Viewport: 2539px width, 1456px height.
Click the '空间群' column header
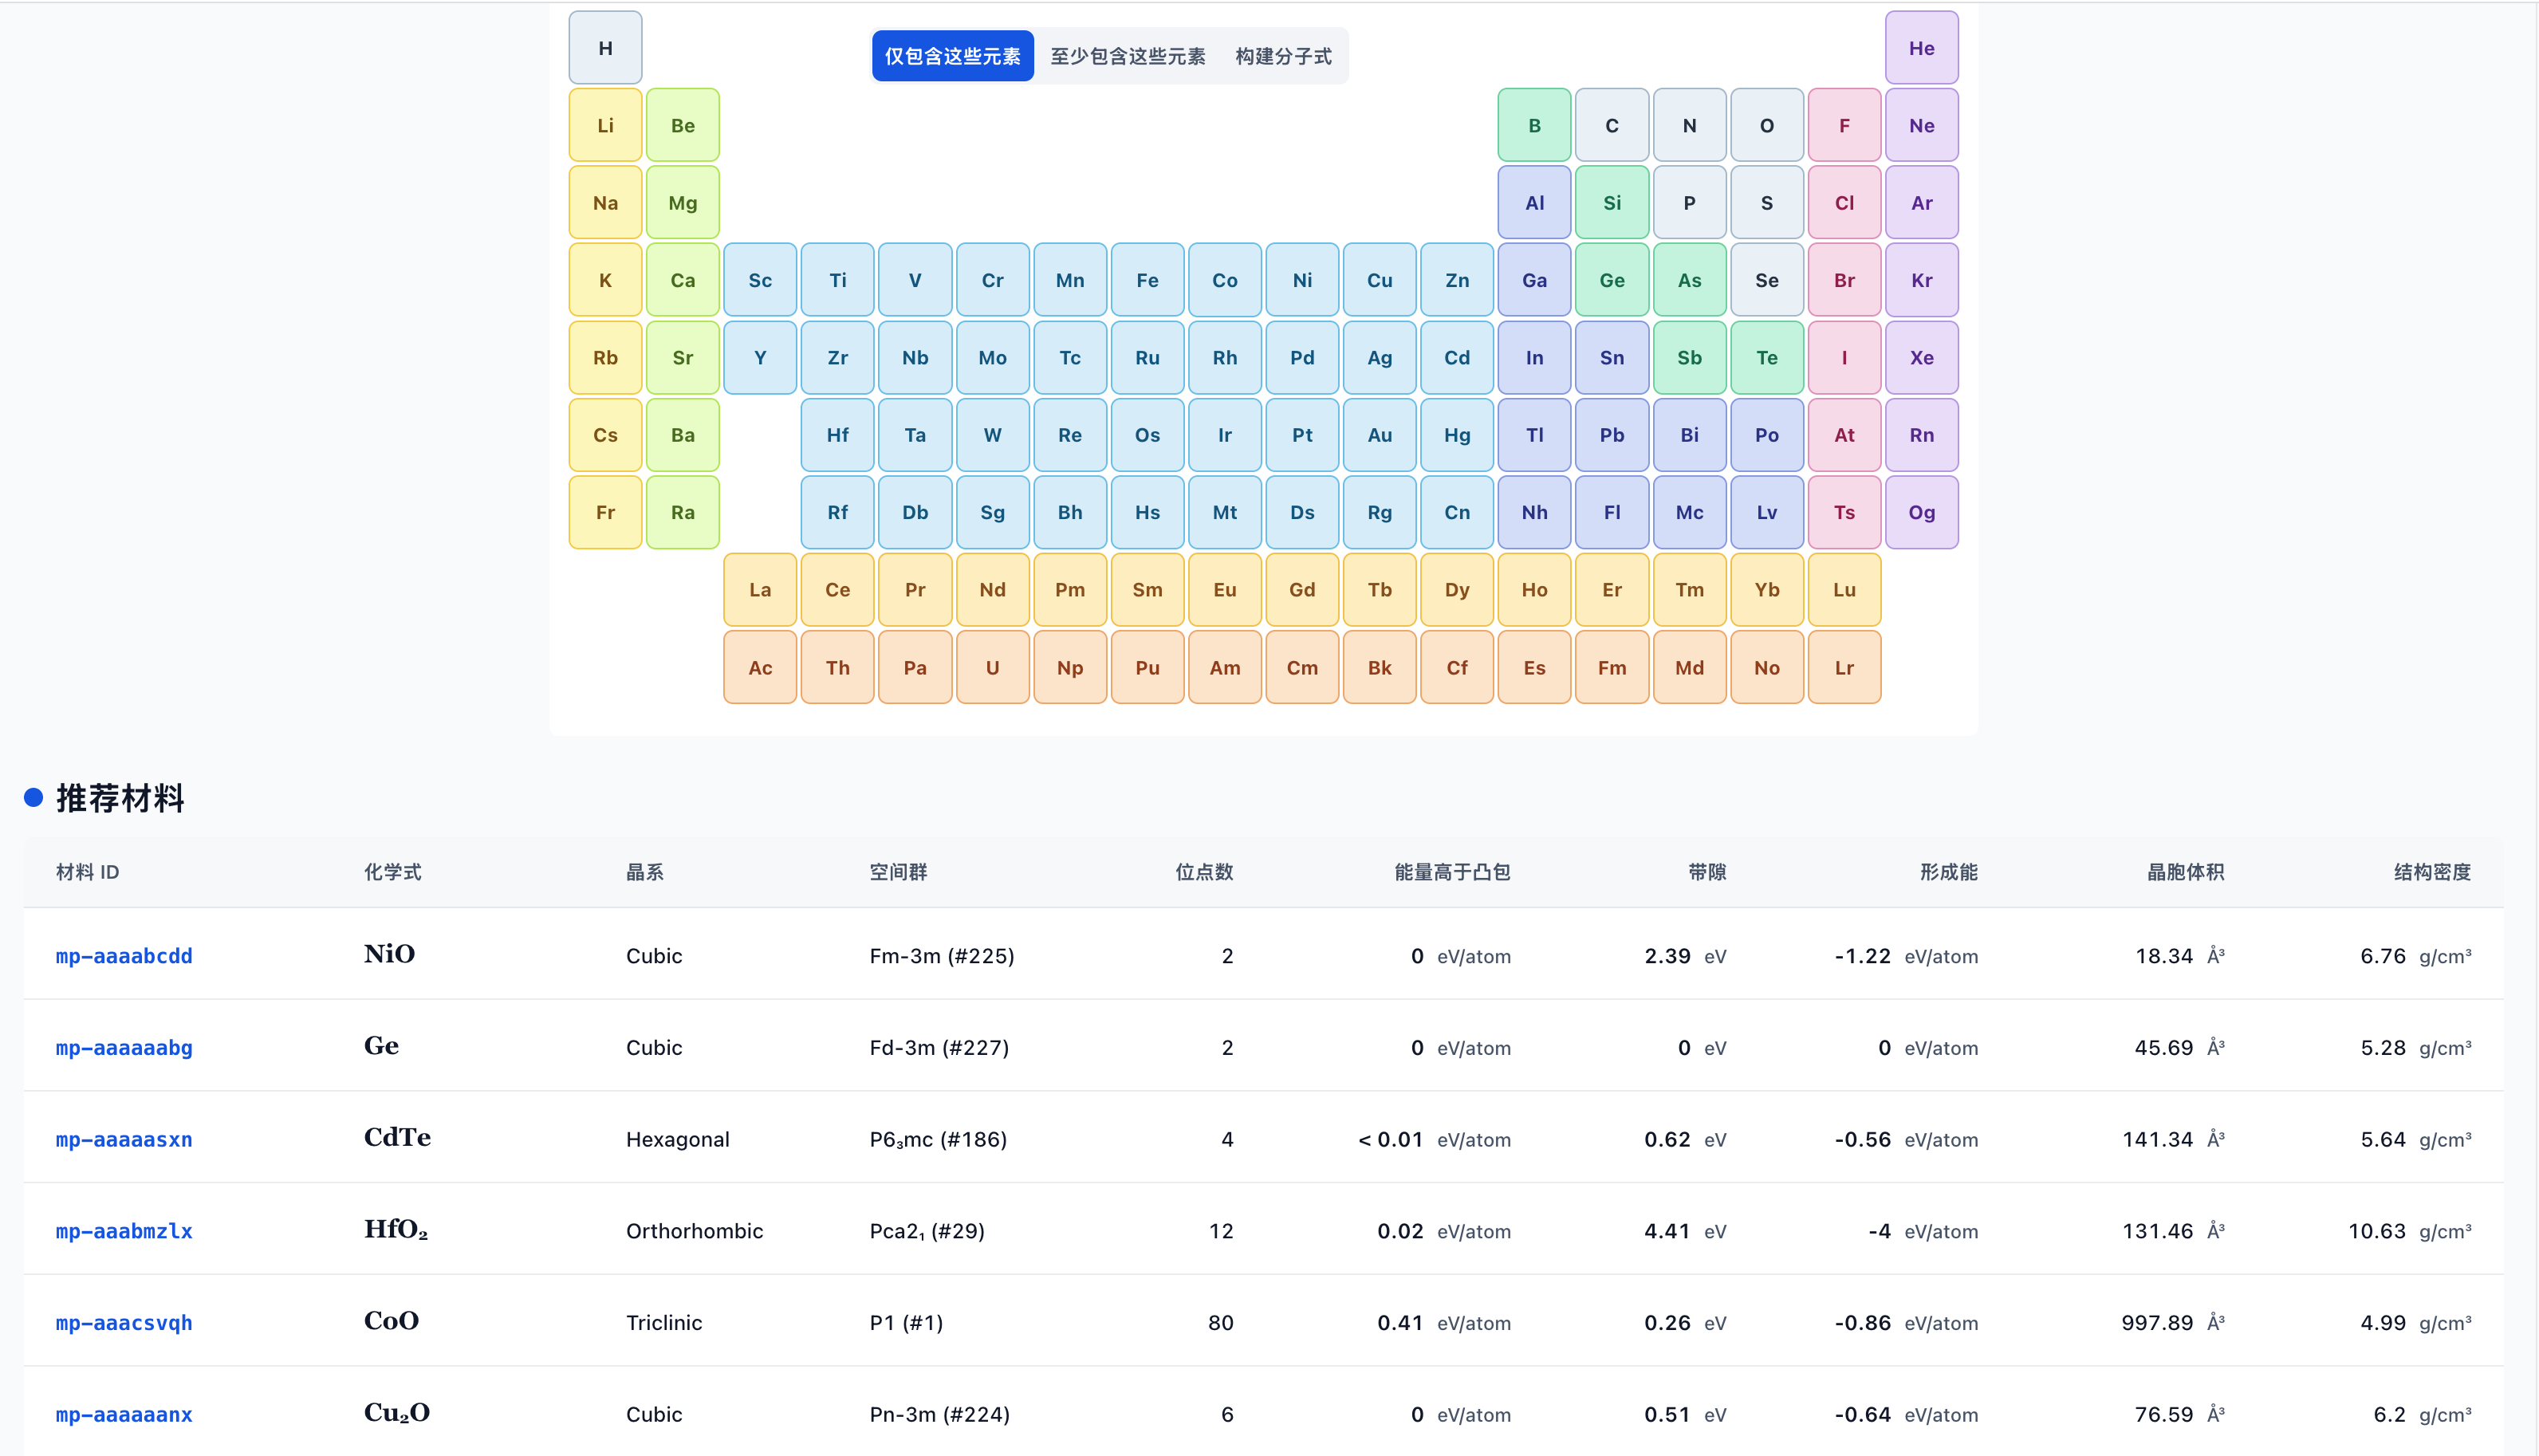coord(898,872)
